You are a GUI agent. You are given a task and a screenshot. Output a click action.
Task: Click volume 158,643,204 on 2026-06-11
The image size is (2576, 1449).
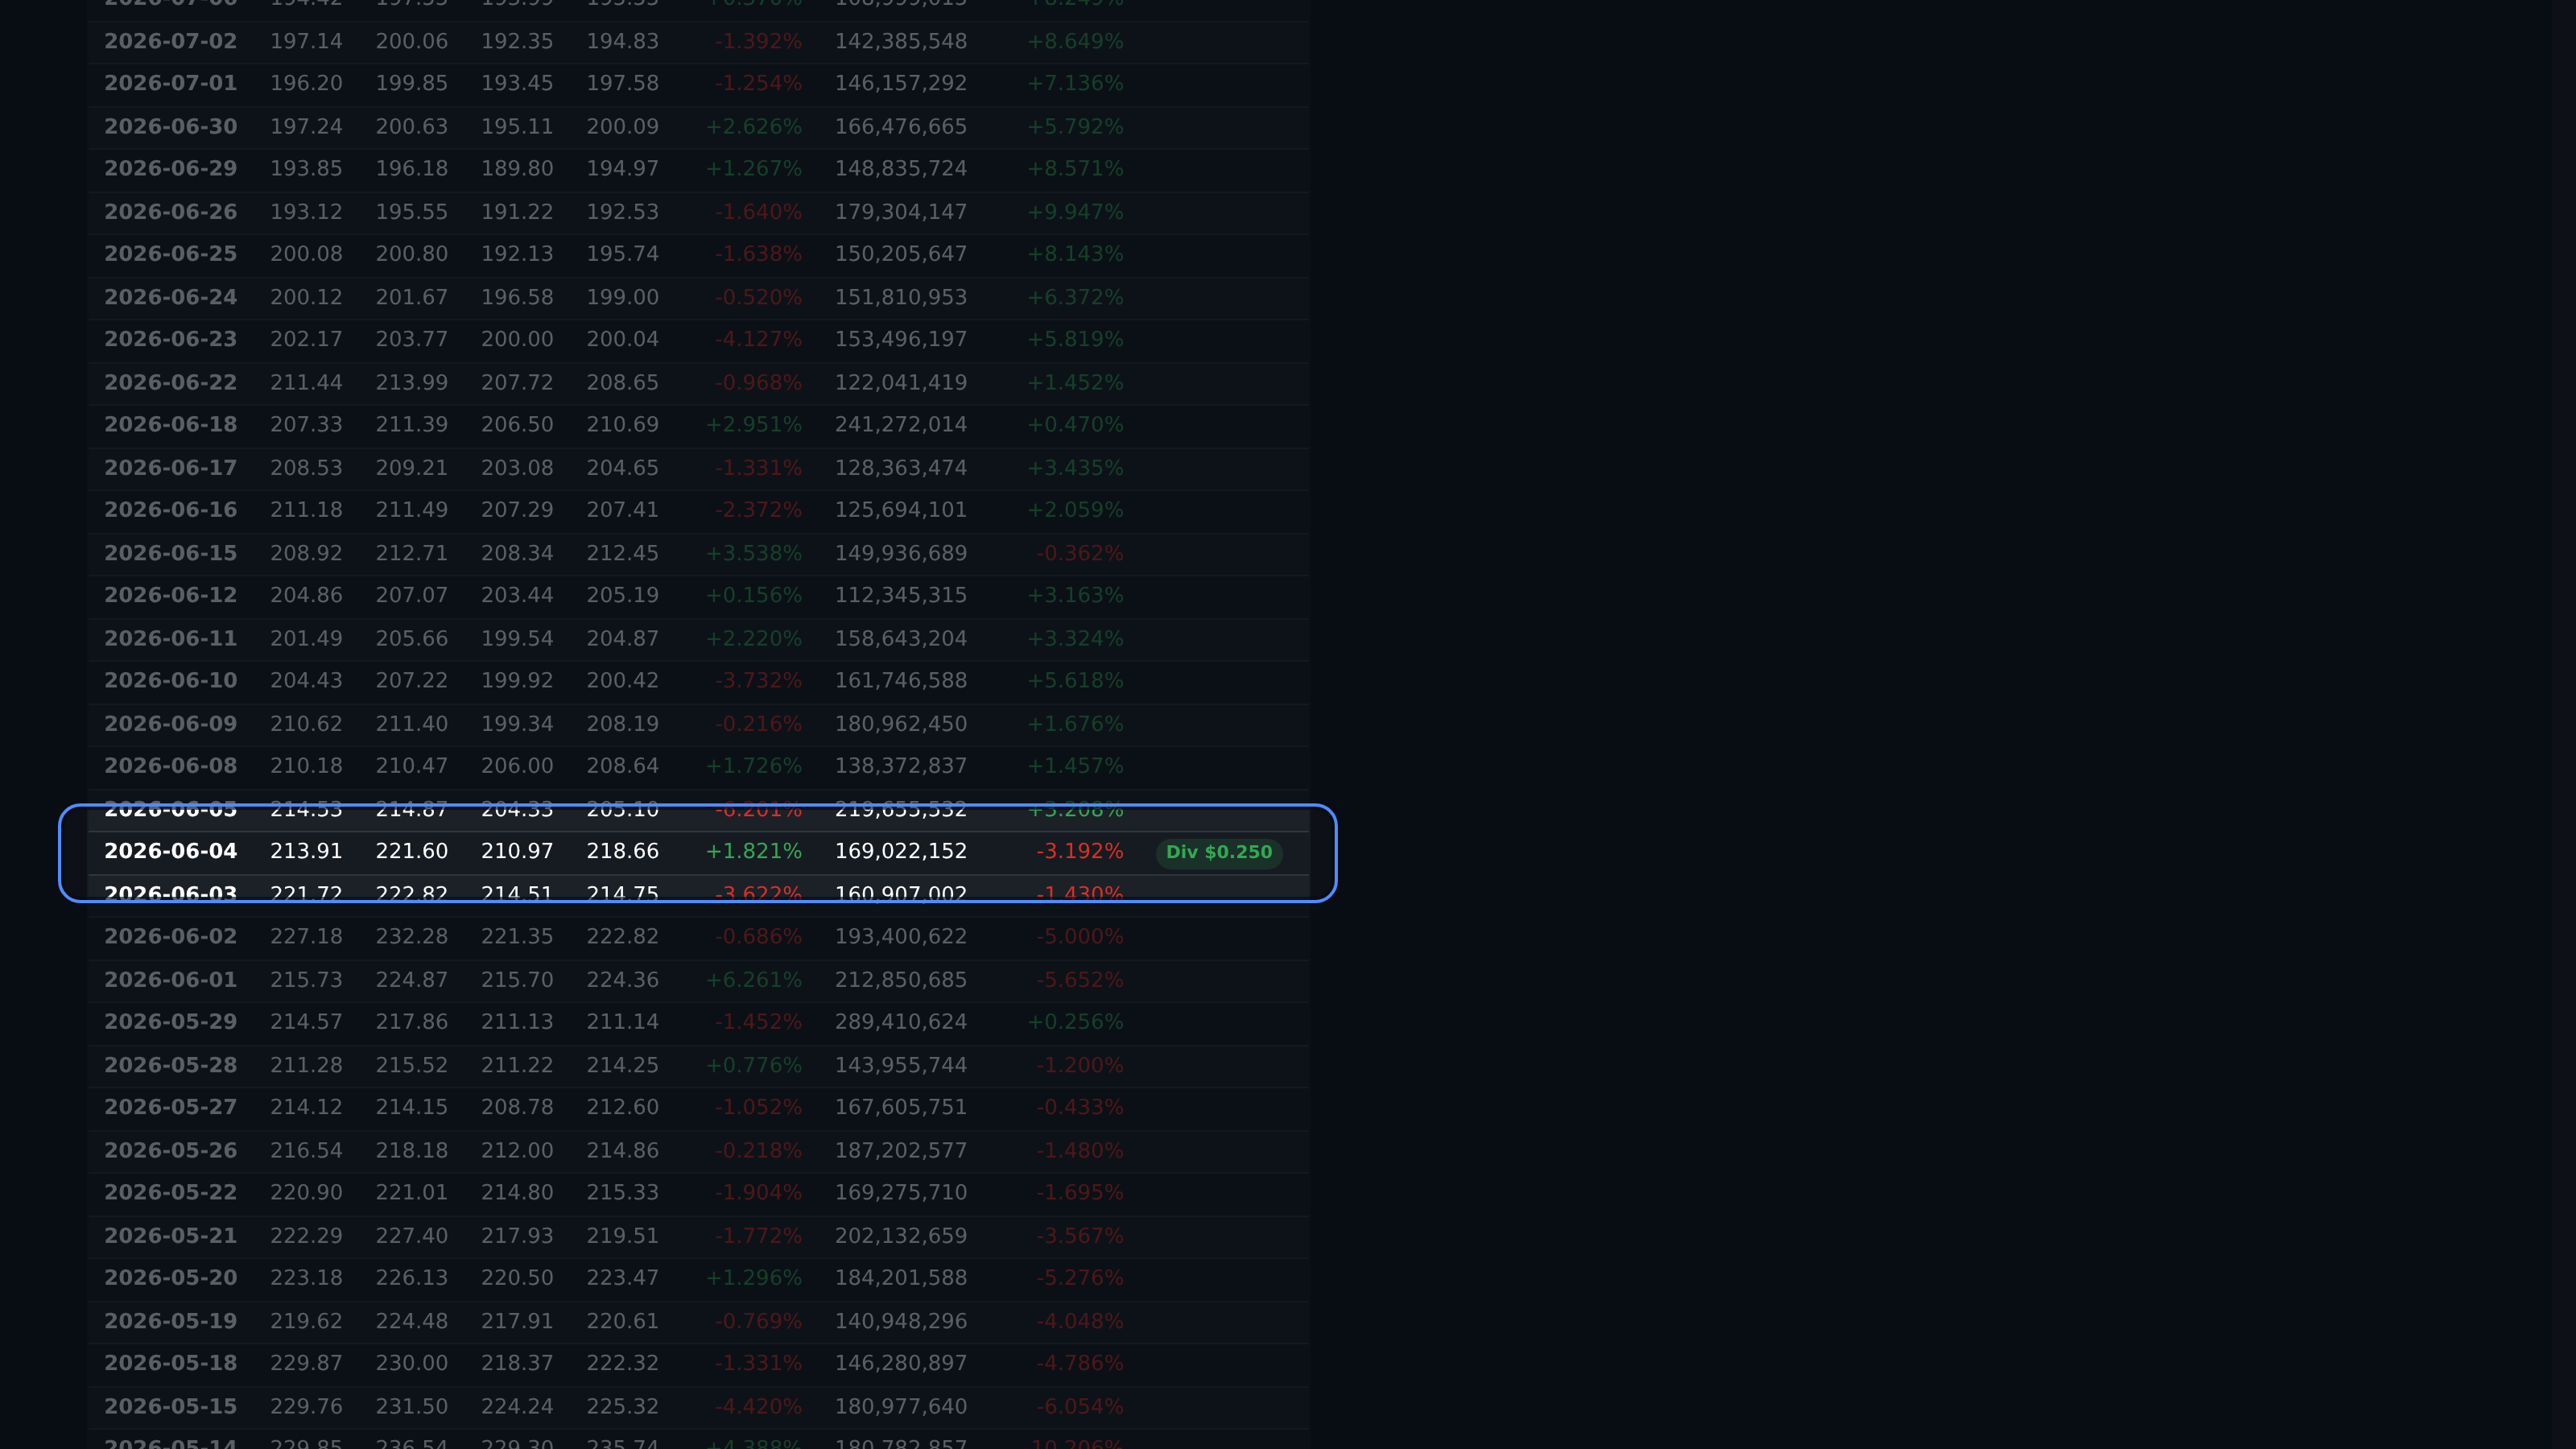(901, 638)
